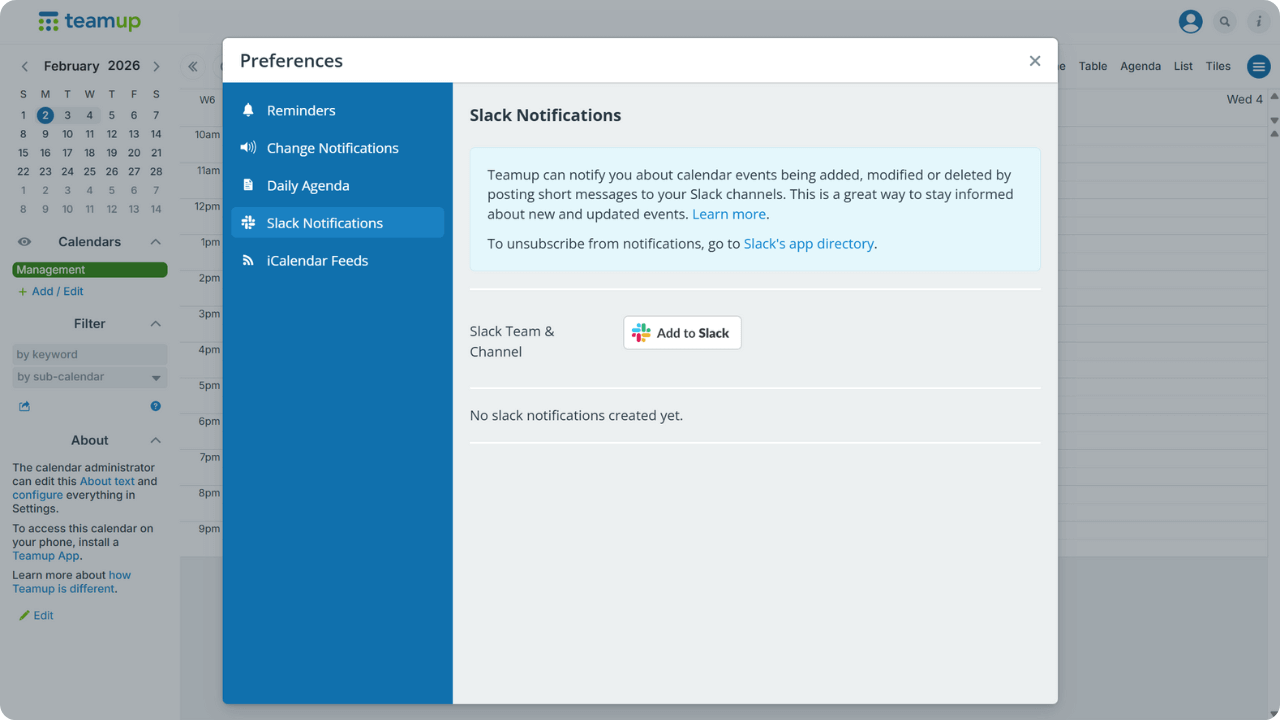This screenshot has height=720, width=1280.
Task: Click the info icon in header
Action: point(1258,21)
